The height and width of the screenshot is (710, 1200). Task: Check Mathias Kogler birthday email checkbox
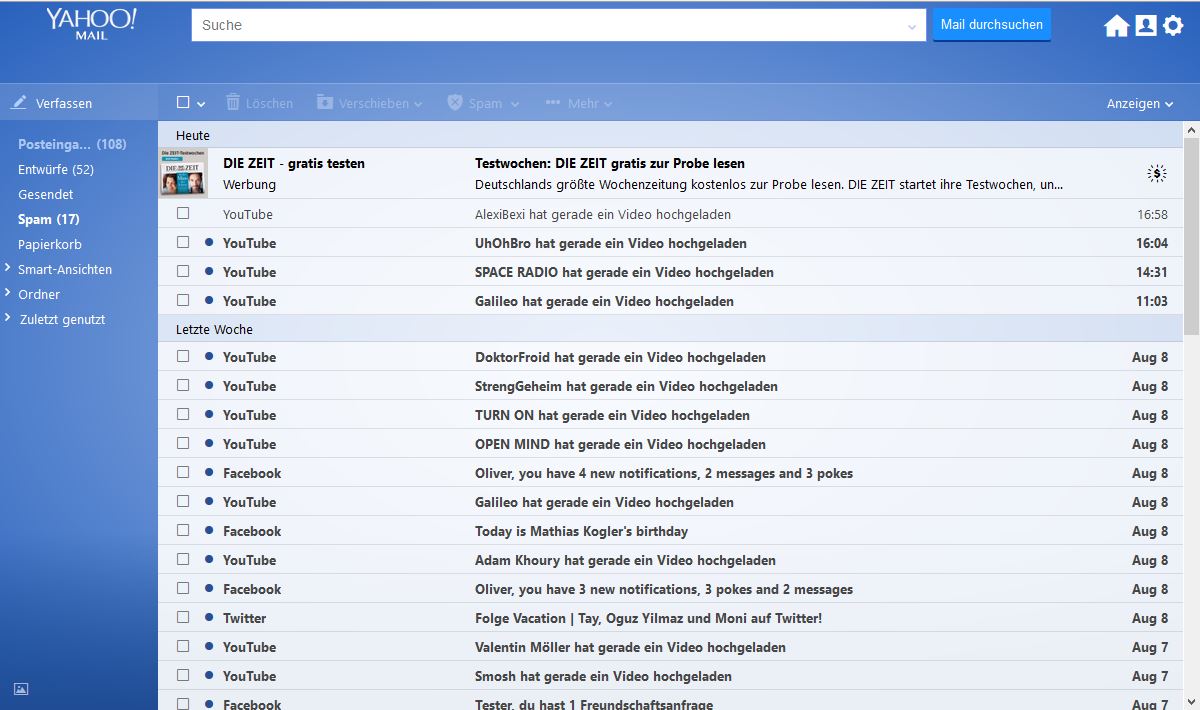click(x=183, y=530)
